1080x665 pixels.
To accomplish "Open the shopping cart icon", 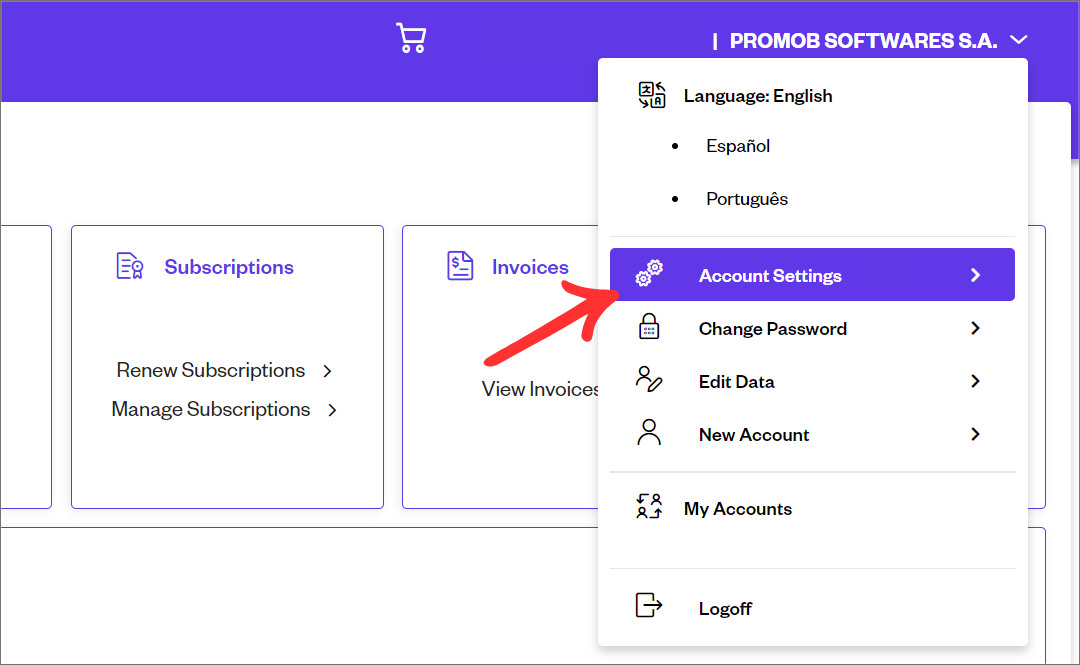I will point(411,39).
